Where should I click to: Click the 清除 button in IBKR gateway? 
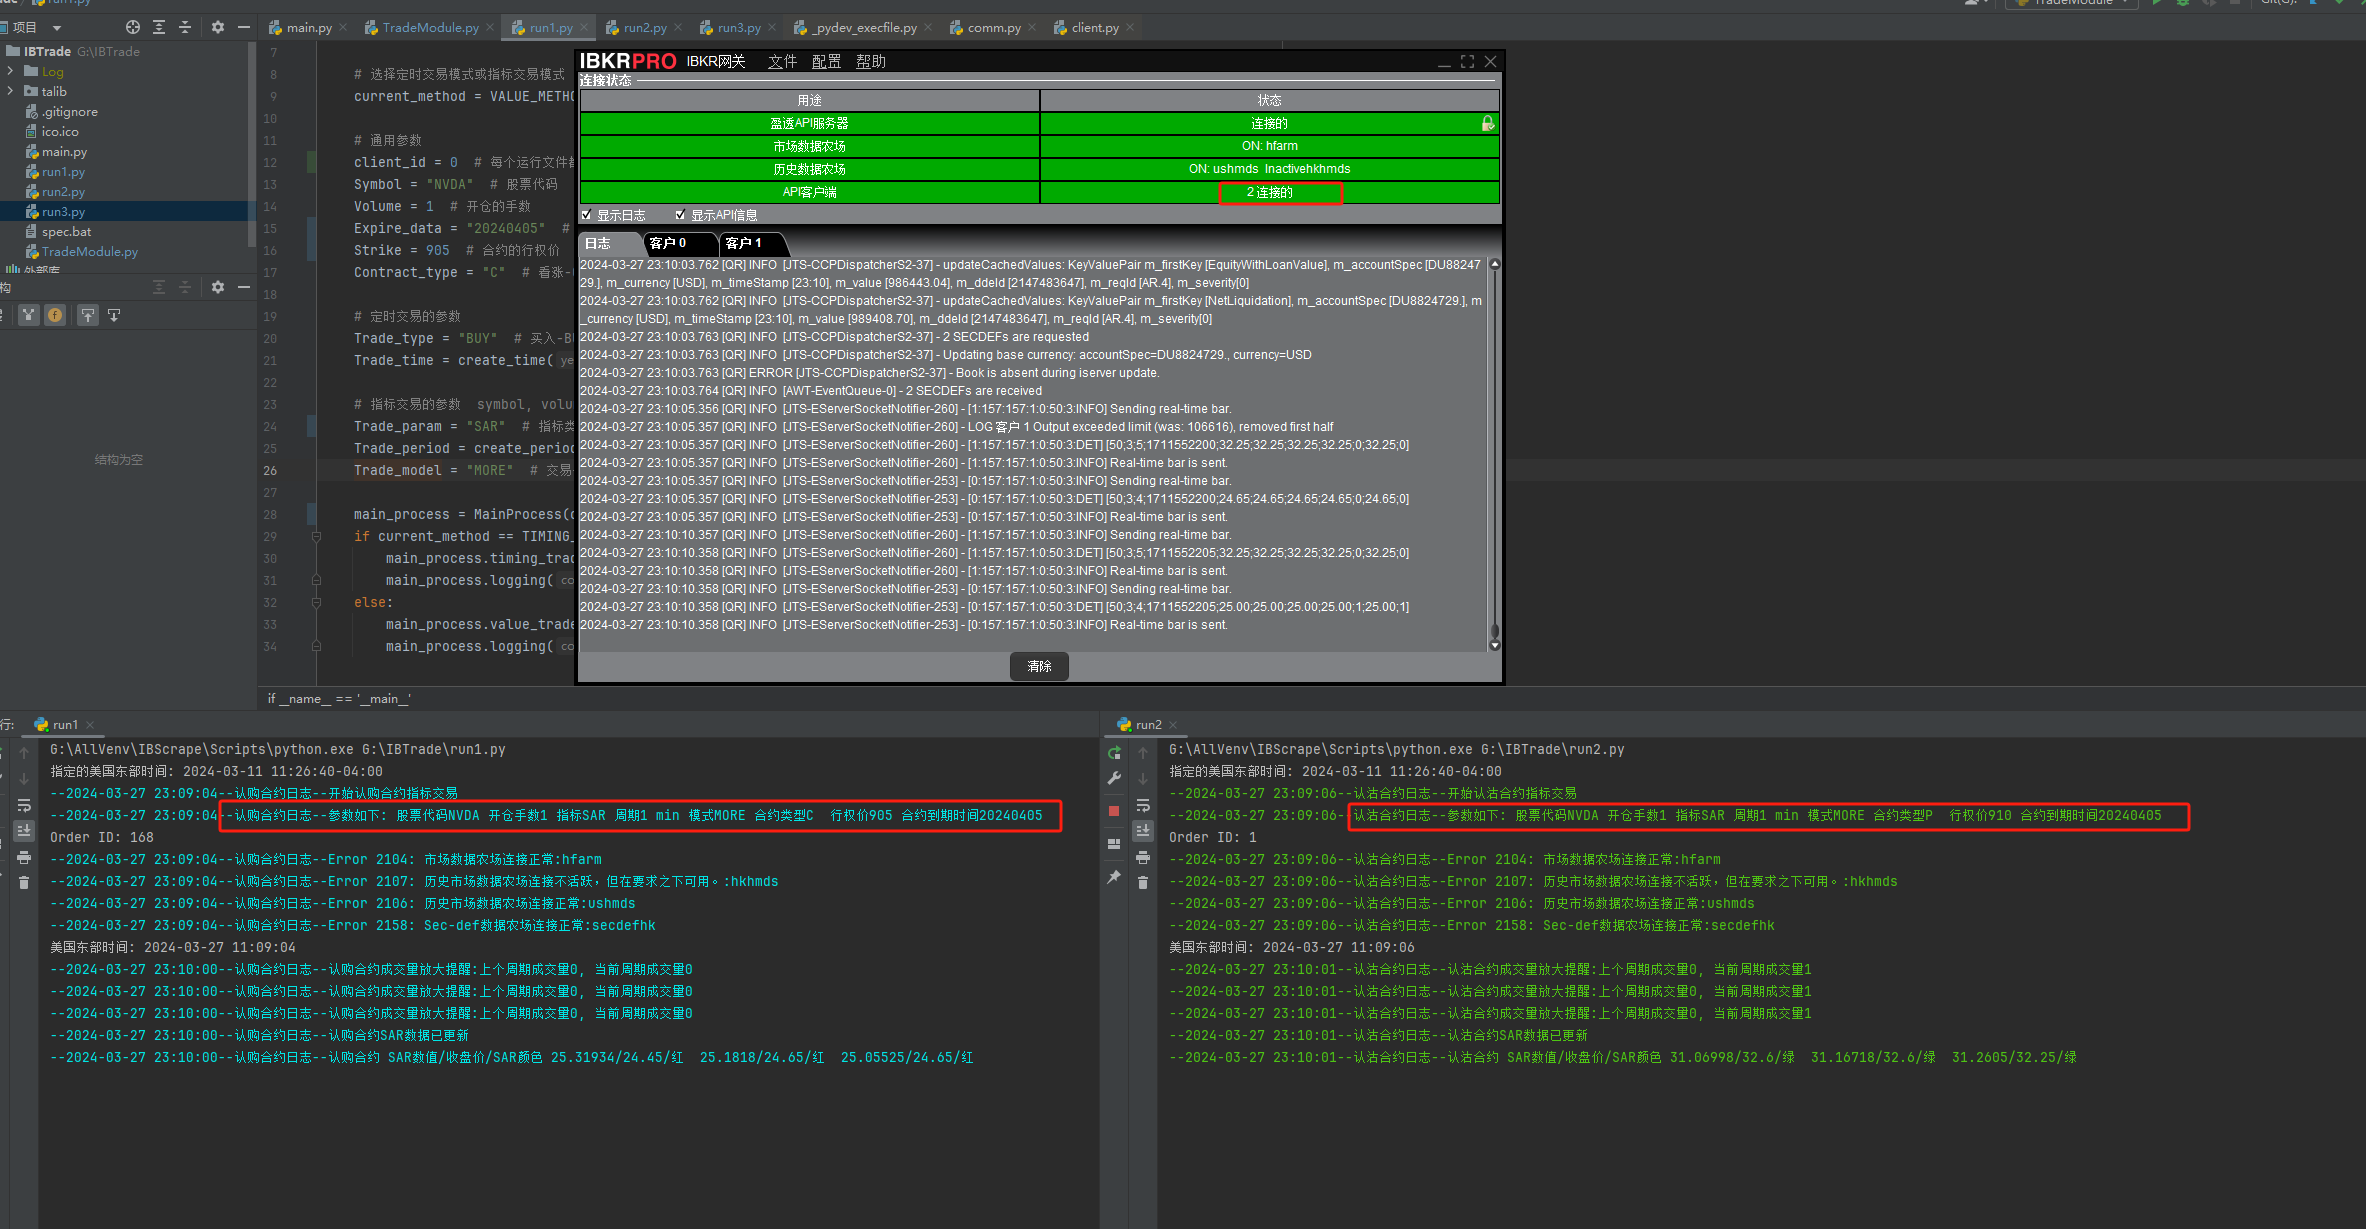point(1039,666)
